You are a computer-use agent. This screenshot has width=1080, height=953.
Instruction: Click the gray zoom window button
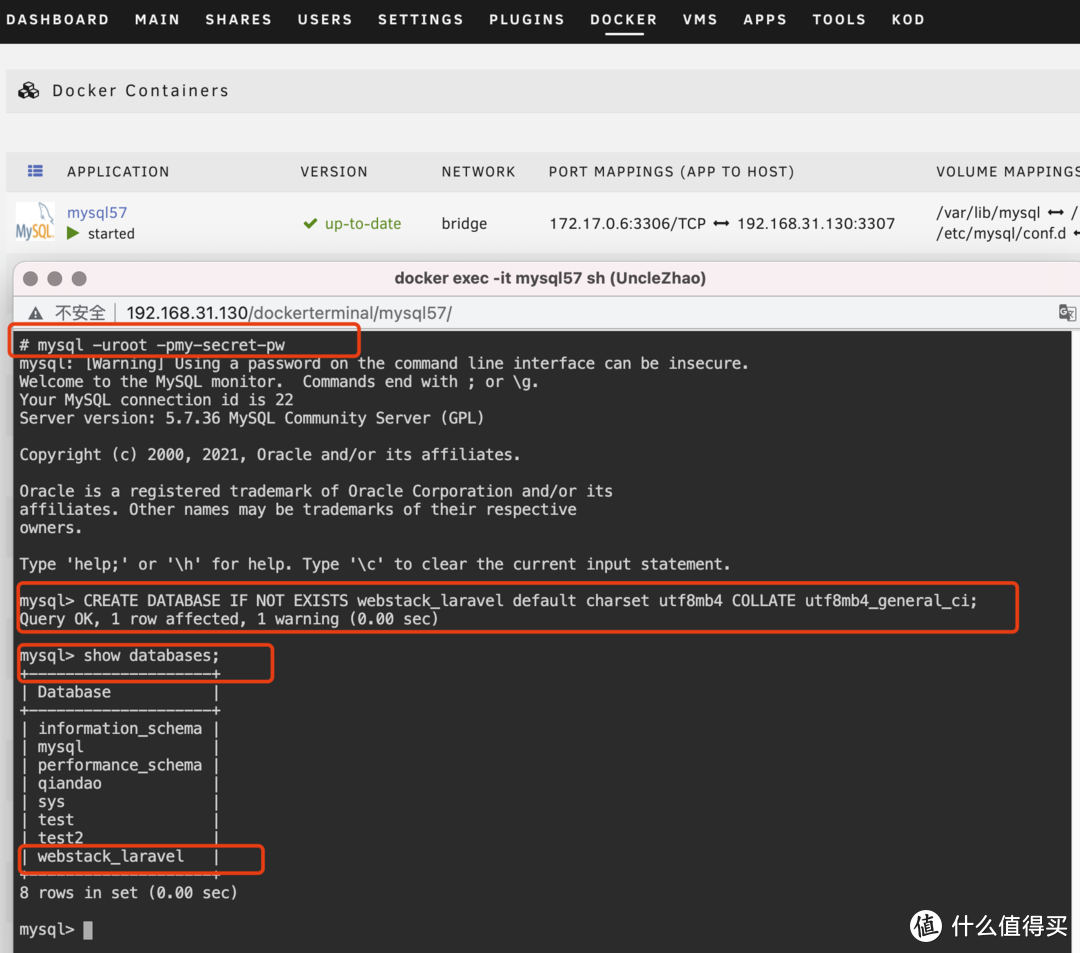[79, 279]
